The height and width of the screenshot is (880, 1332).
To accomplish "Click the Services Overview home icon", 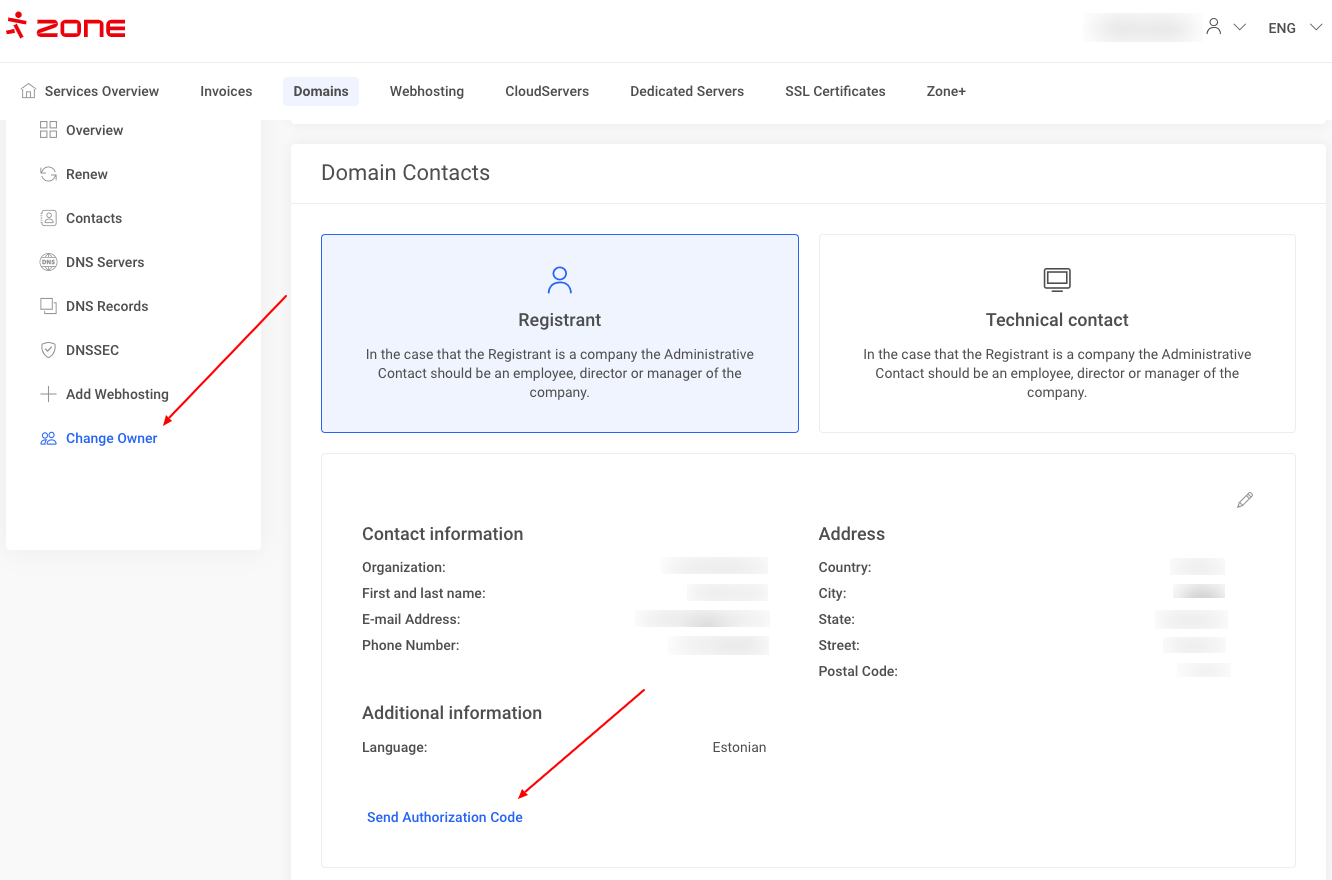I will (x=29, y=91).
